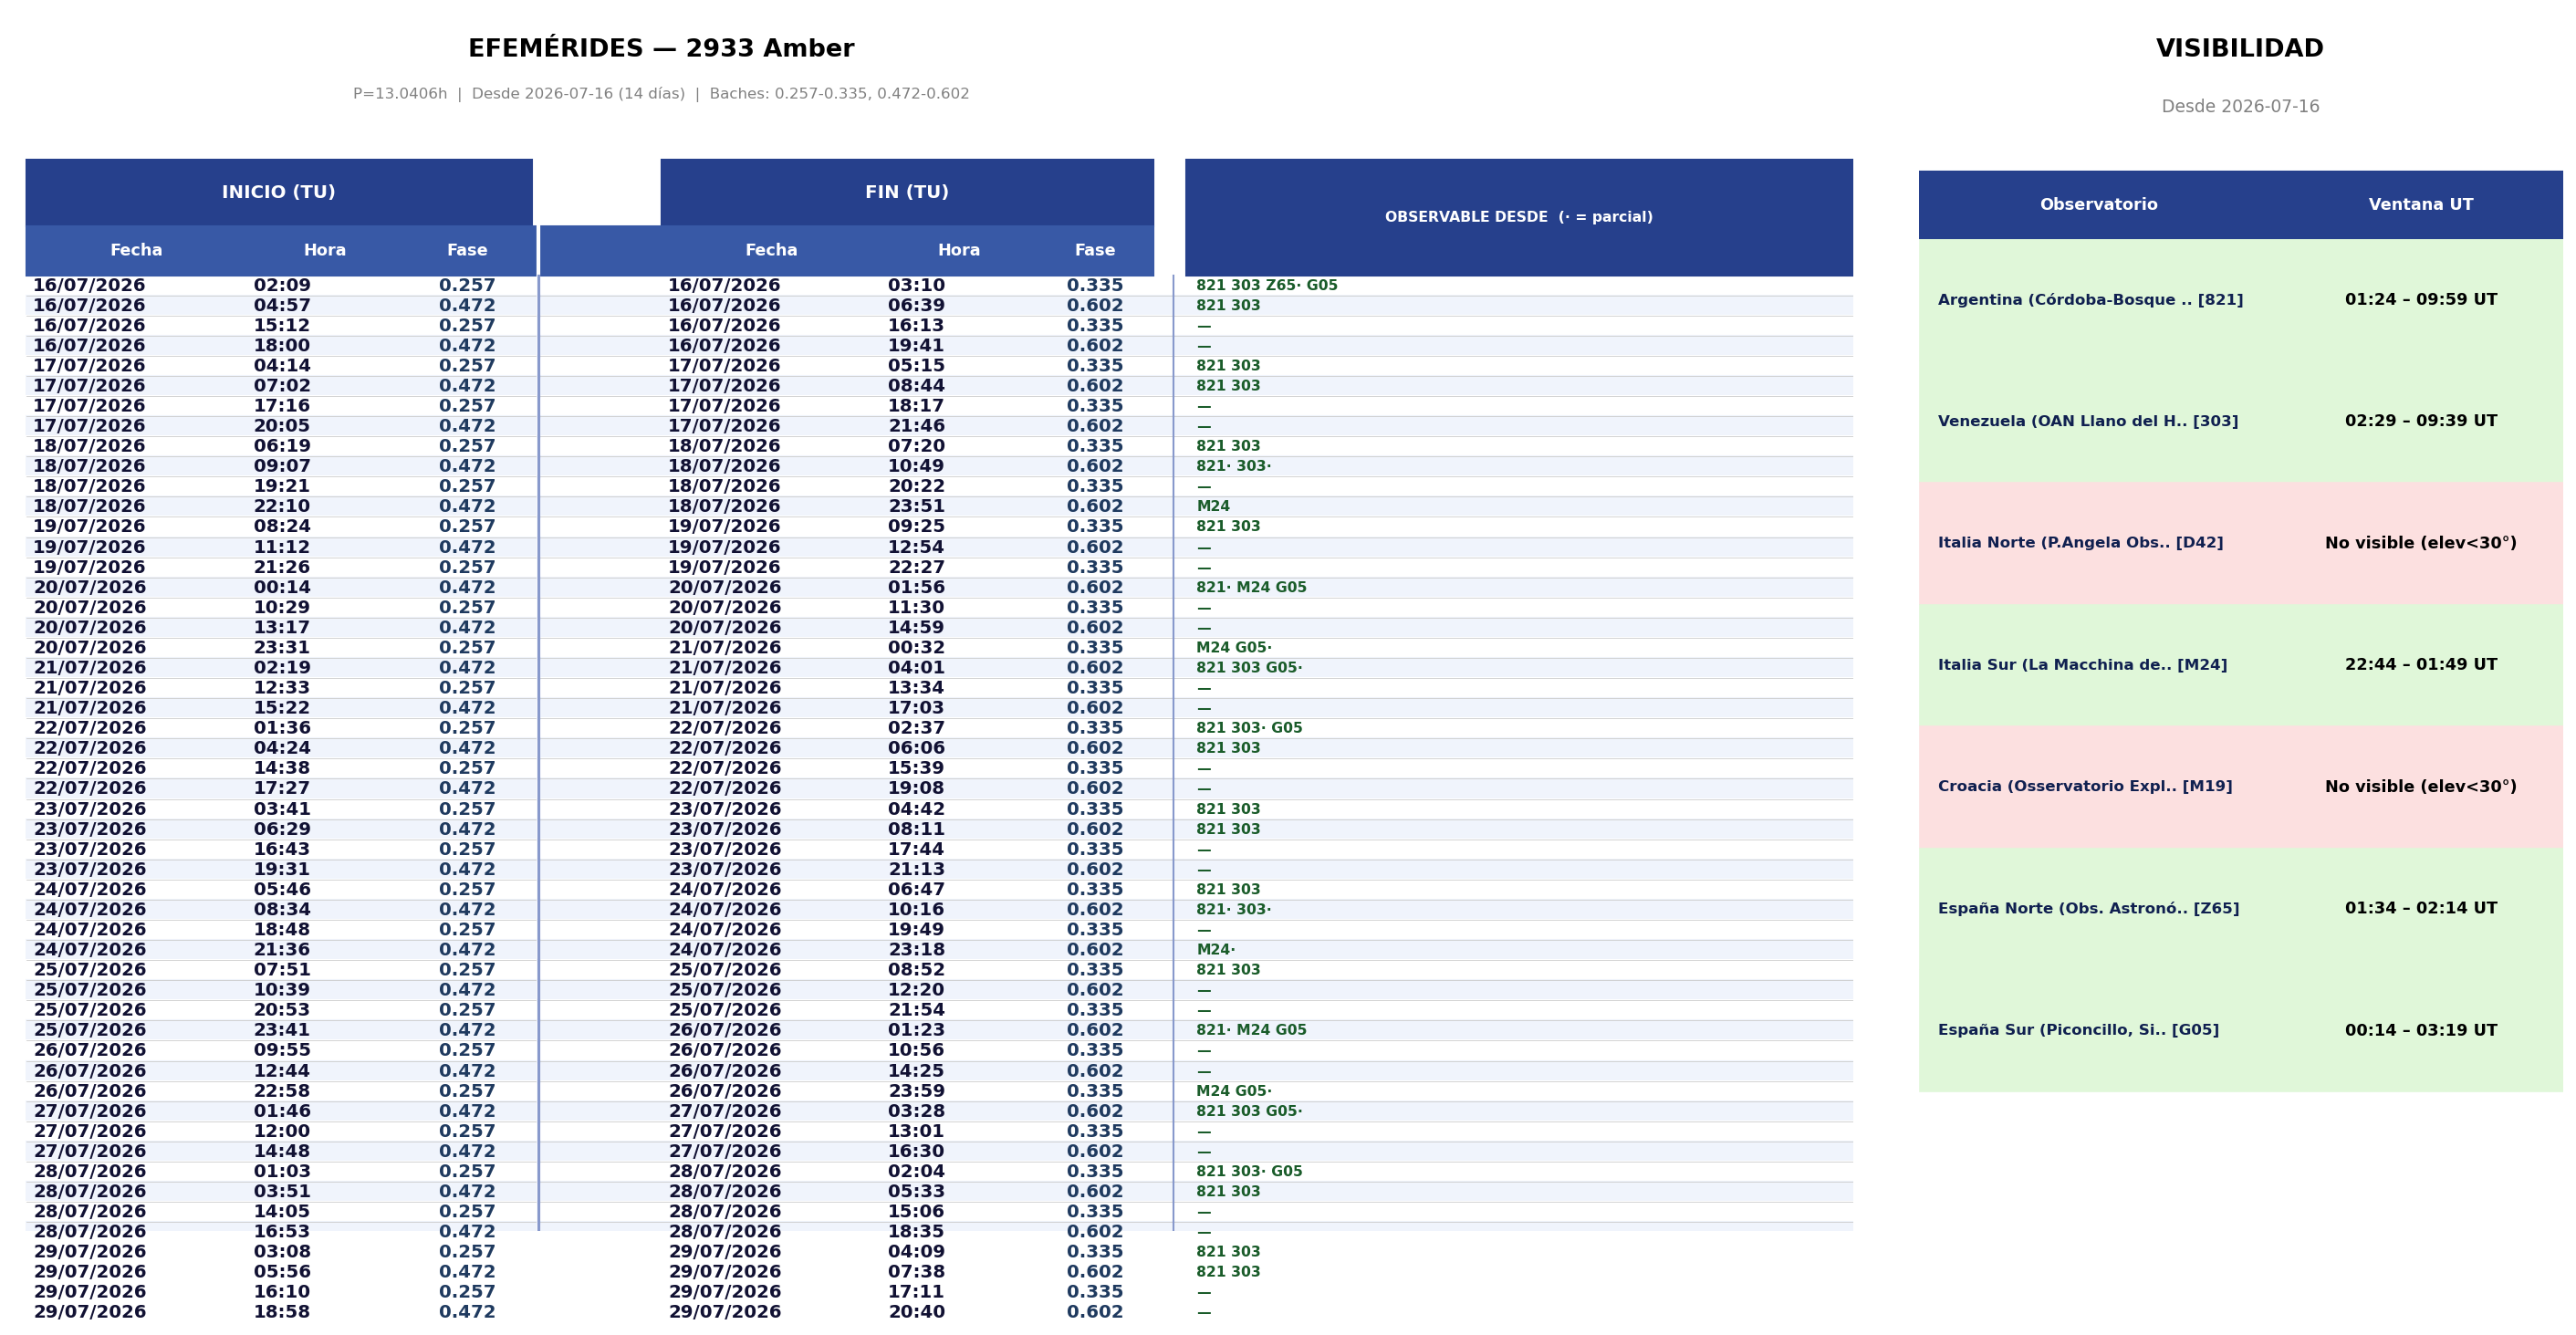
Task: Click the start time '04:14' on 17/07/2026
Action: [x=282, y=366]
